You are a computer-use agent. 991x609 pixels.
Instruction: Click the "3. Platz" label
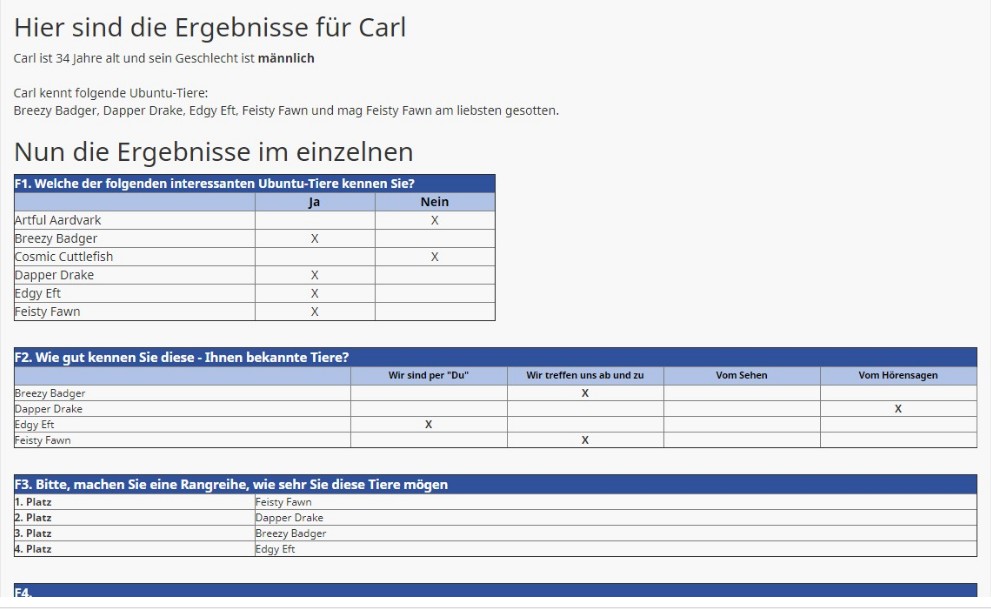33,534
